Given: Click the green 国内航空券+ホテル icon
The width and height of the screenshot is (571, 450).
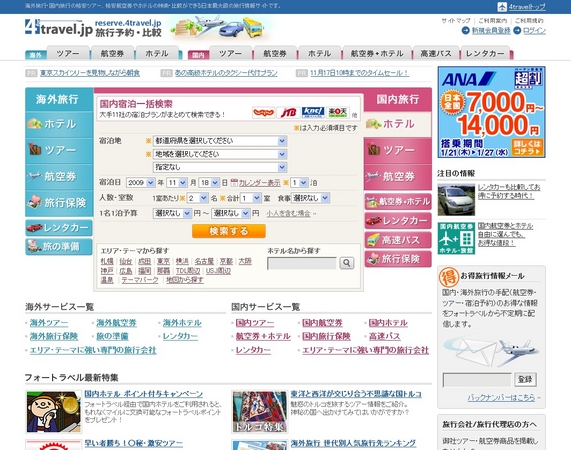Looking at the screenshot, I should pyautogui.click(x=456, y=238).
